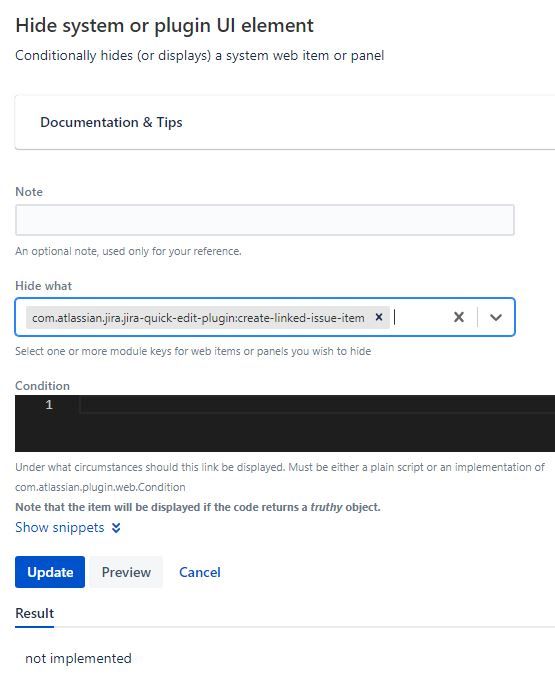Select the selected module key chip text

(198, 318)
